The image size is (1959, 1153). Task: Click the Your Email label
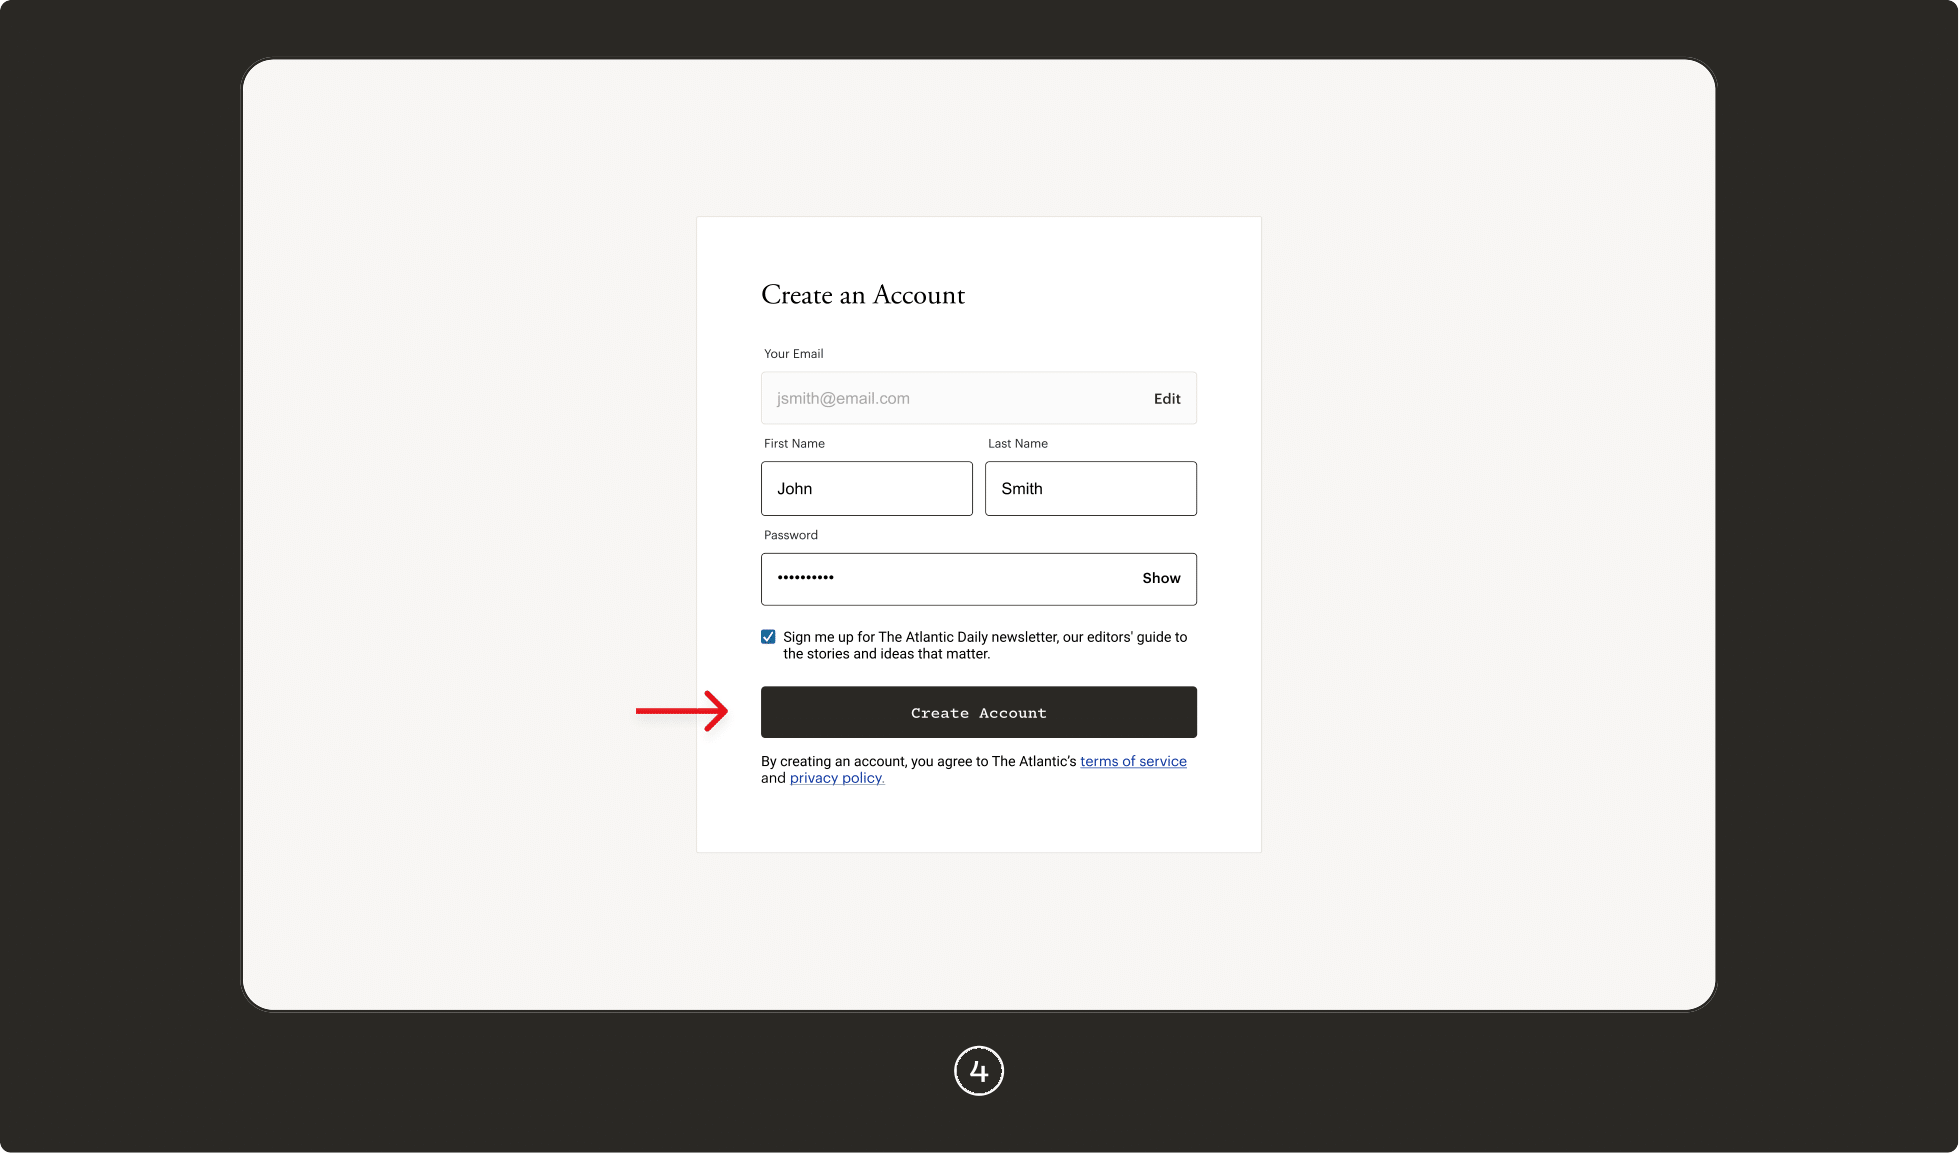[x=793, y=354]
